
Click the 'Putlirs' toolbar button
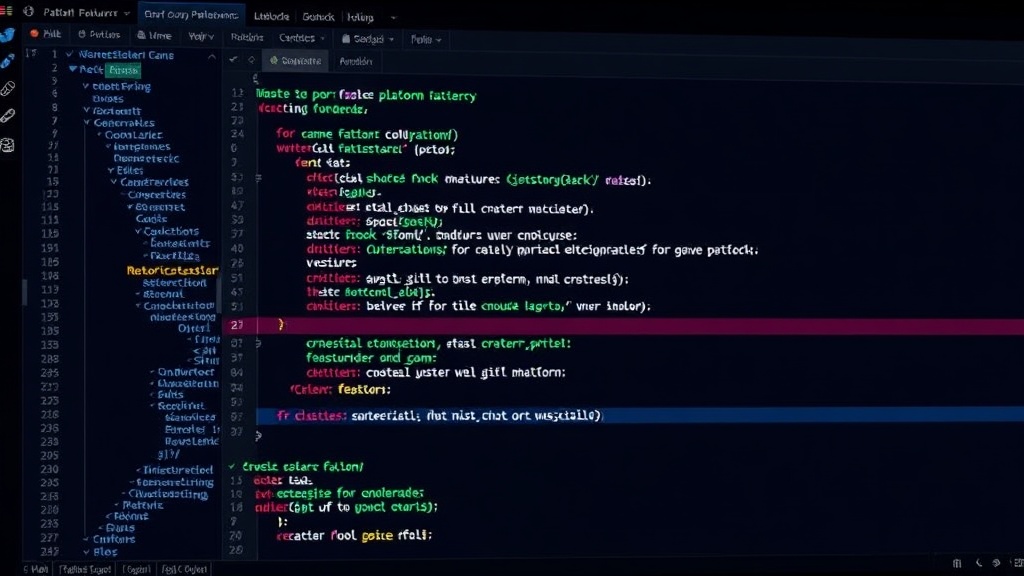(x=99, y=35)
